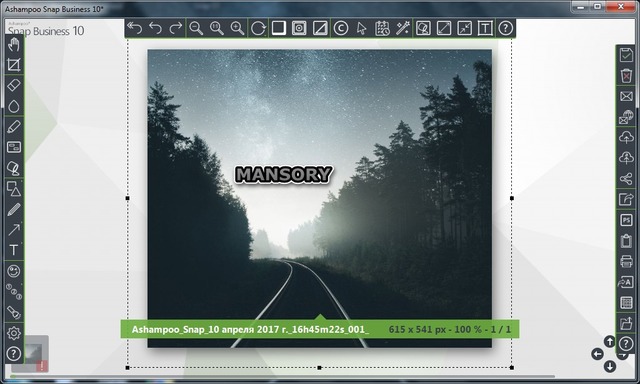This screenshot has width=640, height=384.
Task: Upload with the first cloud icon
Action: click(x=626, y=138)
